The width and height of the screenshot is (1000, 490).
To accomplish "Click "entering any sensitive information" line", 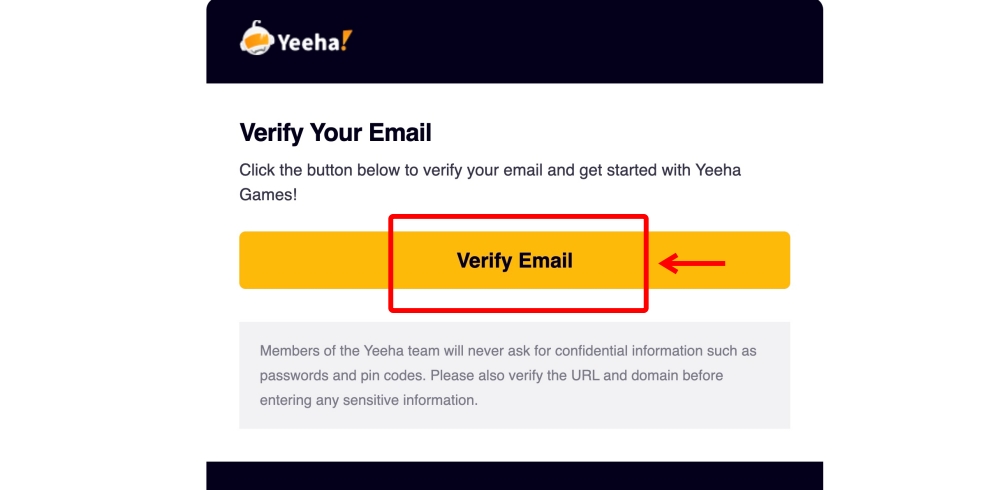I will [x=369, y=401].
